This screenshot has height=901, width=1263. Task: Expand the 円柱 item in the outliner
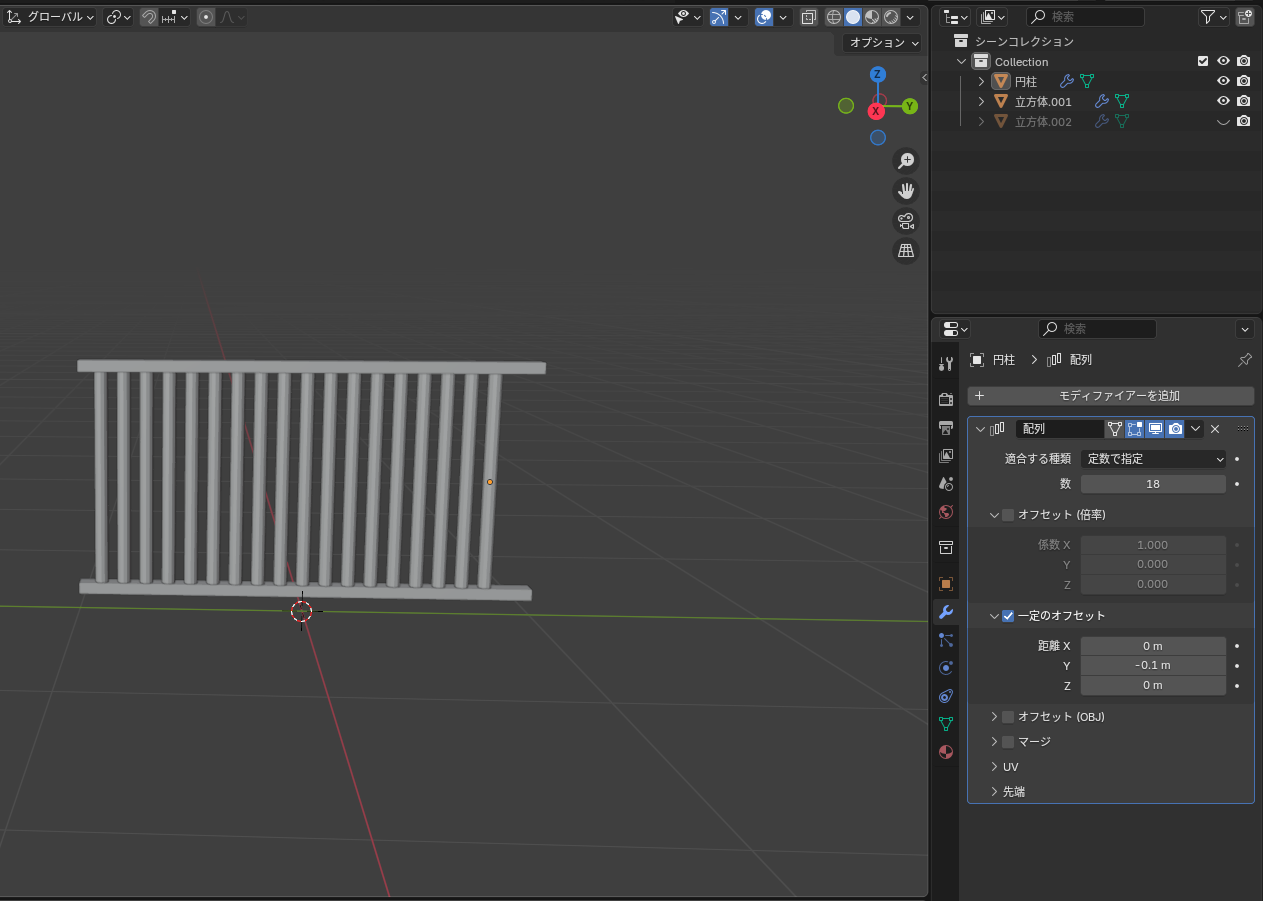tap(981, 81)
